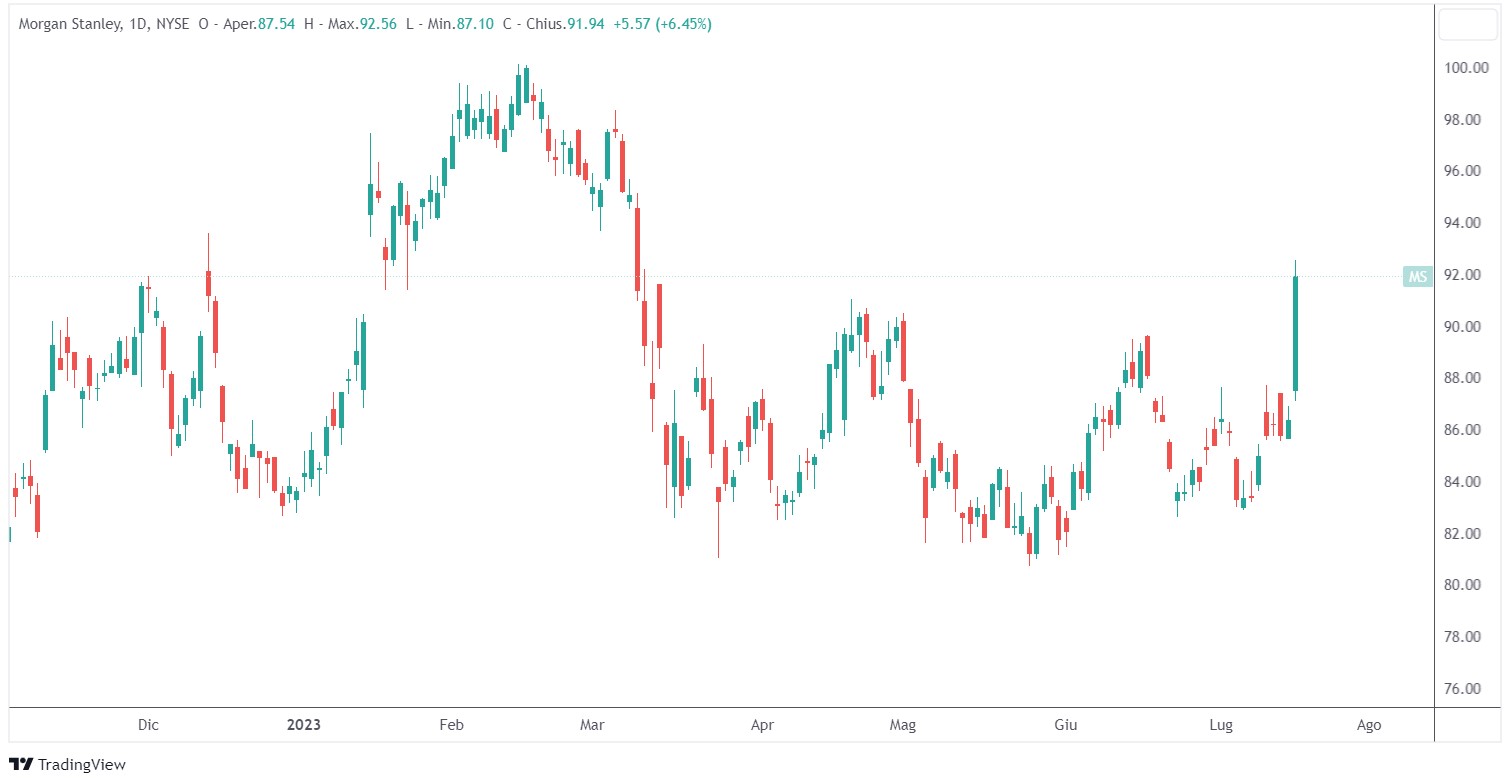This screenshot has height=778, width=1507.
Task: Click the Mar label on time axis
Action: [x=592, y=724]
